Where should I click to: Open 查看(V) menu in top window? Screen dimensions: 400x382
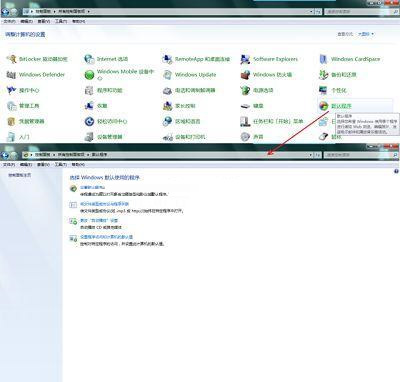coord(44,21)
